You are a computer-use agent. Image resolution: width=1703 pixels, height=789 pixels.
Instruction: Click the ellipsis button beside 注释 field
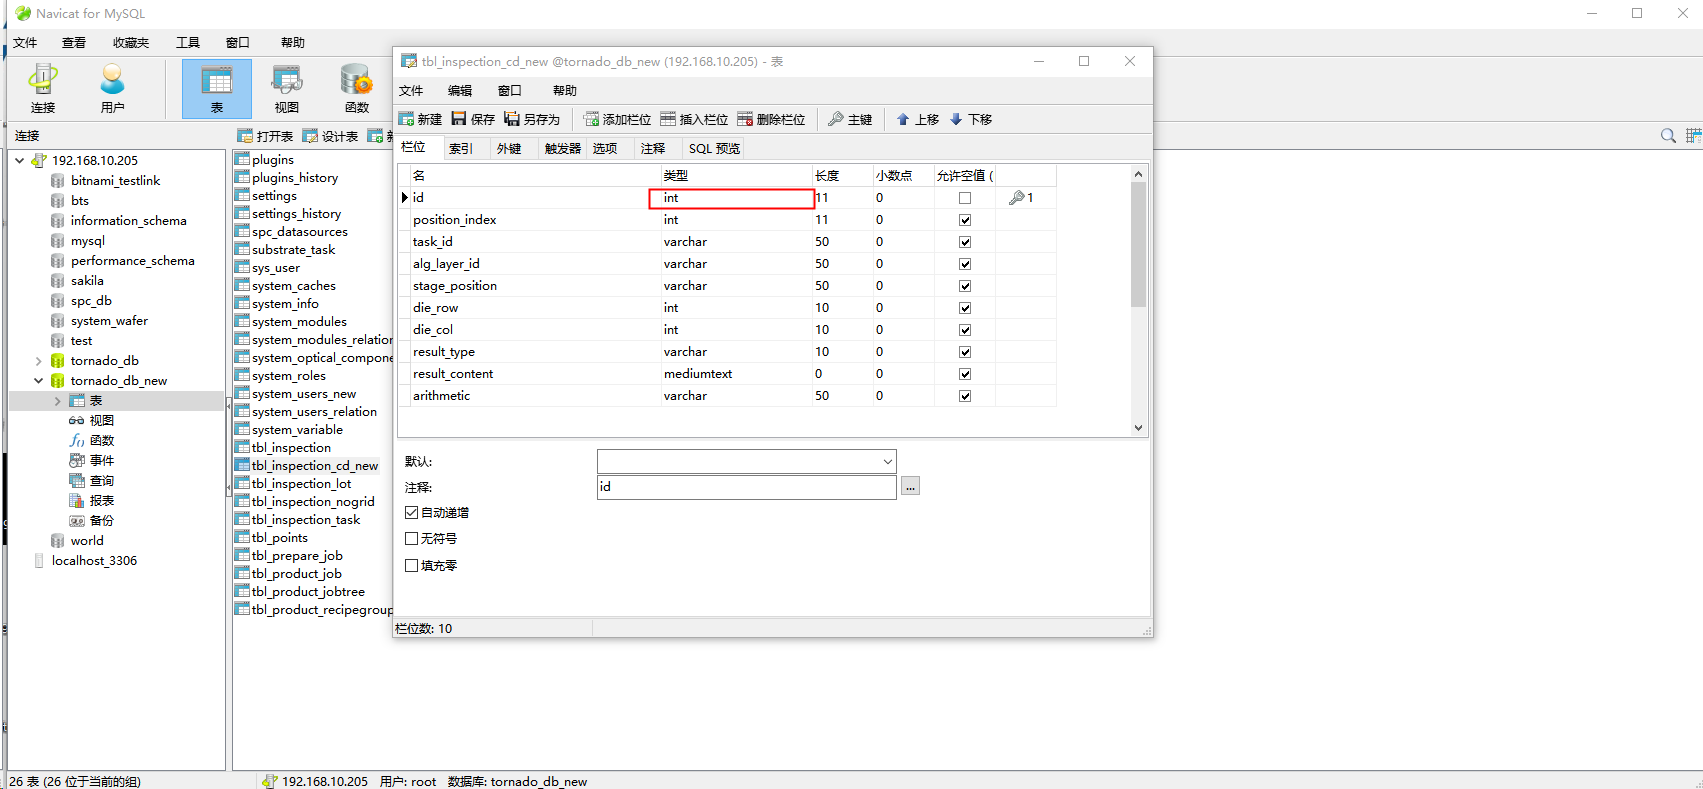pyautogui.click(x=910, y=487)
